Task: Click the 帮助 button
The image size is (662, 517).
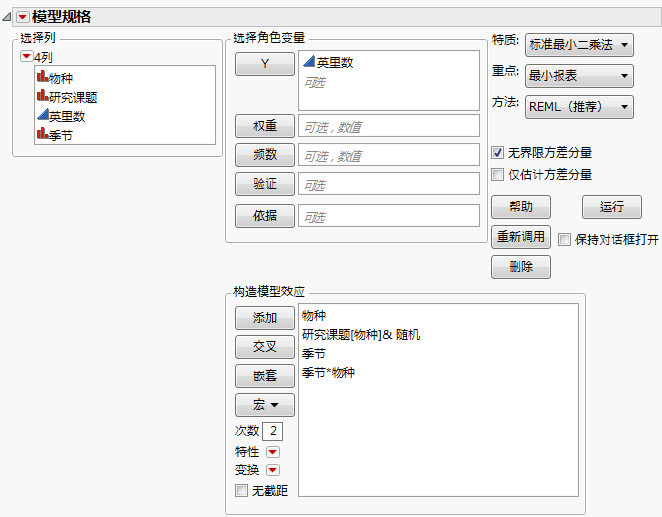Action: click(521, 207)
